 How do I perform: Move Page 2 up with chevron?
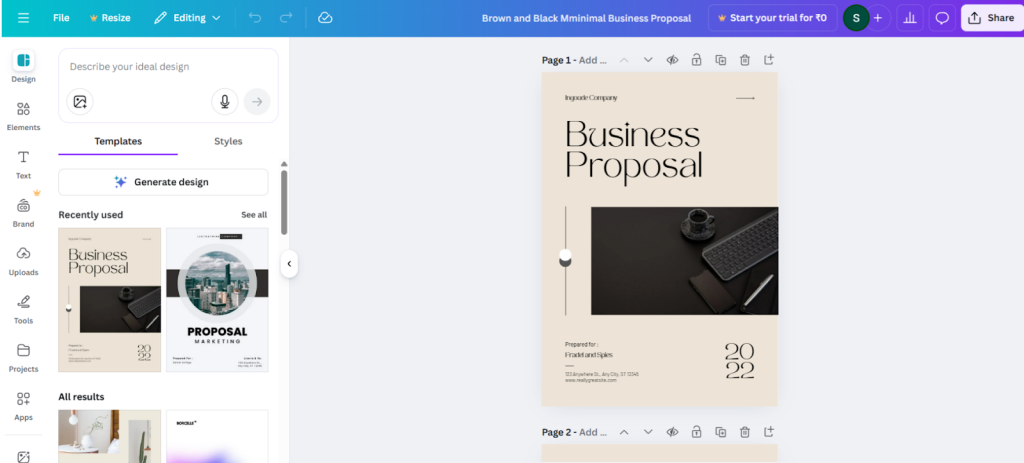click(624, 432)
